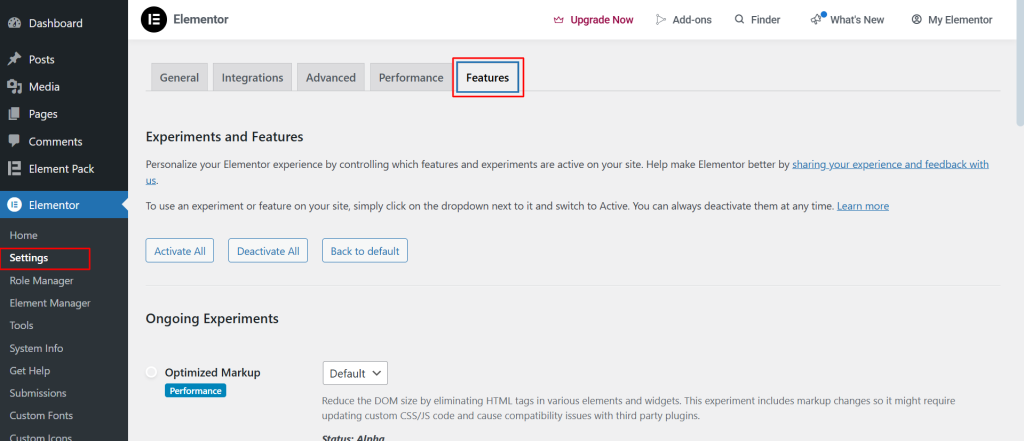This screenshot has width=1024, height=441.
Task: Click the Dashboard gauge icon in sidebar
Action: click(14, 23)
